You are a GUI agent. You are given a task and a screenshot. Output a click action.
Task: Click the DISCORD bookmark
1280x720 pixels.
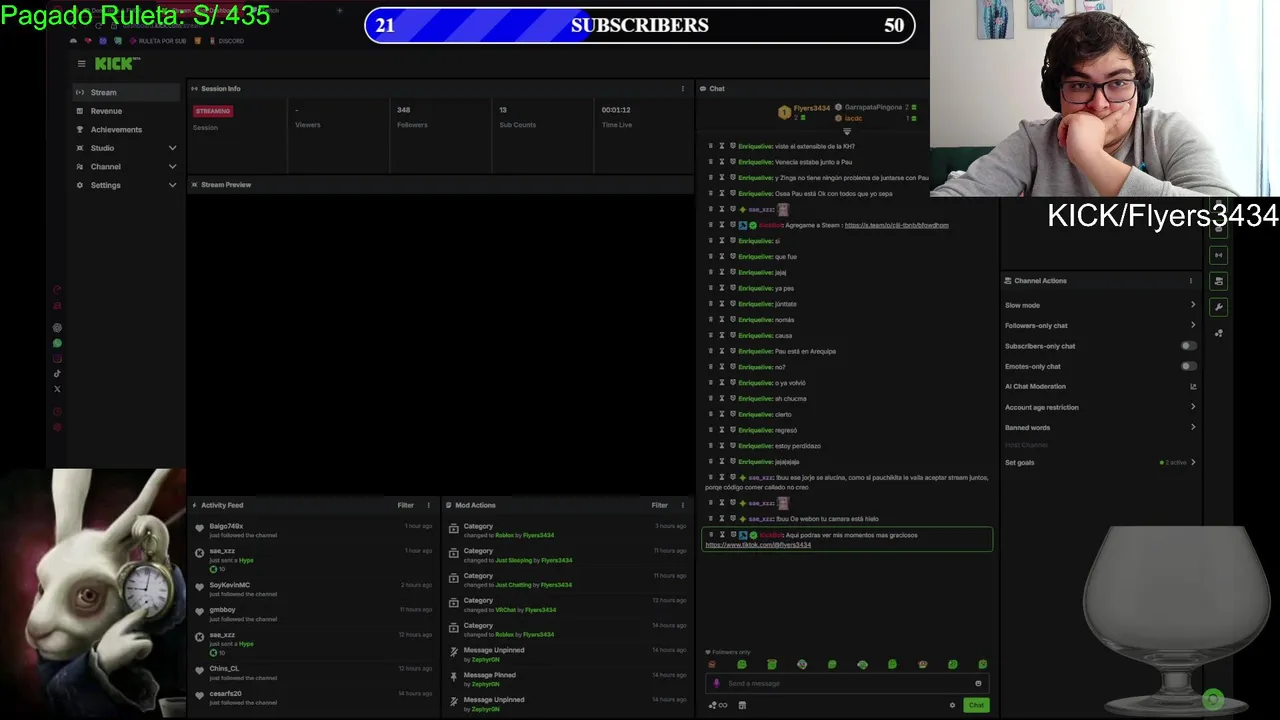pyautogui.click(x=226, y=41)
